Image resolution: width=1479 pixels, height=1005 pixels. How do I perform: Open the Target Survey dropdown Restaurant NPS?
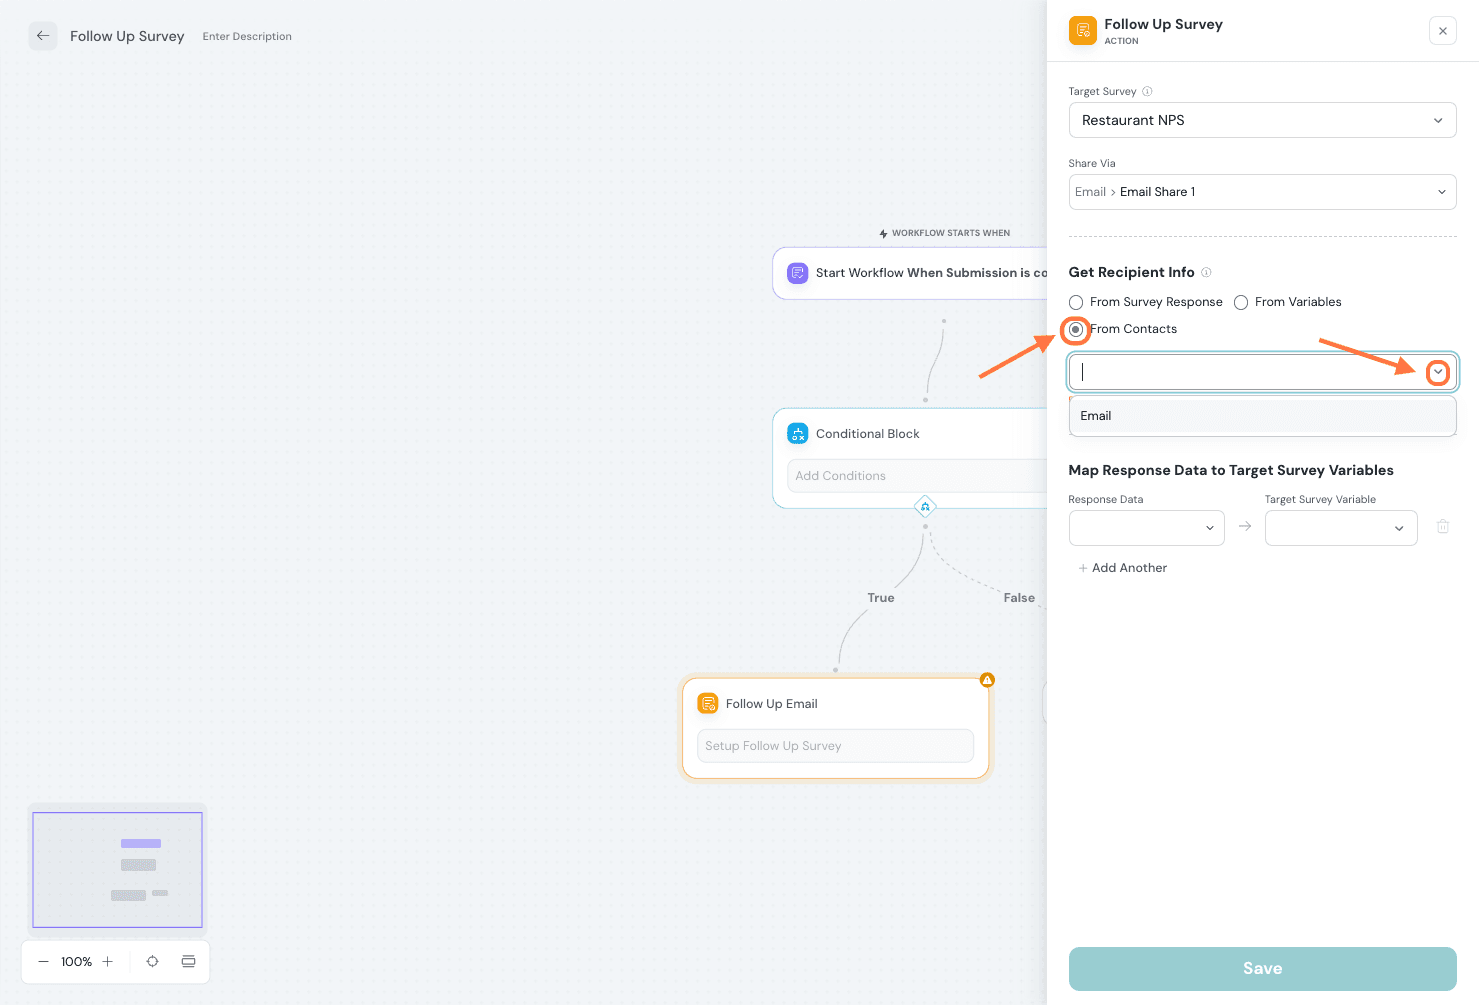coord(1262,120)
